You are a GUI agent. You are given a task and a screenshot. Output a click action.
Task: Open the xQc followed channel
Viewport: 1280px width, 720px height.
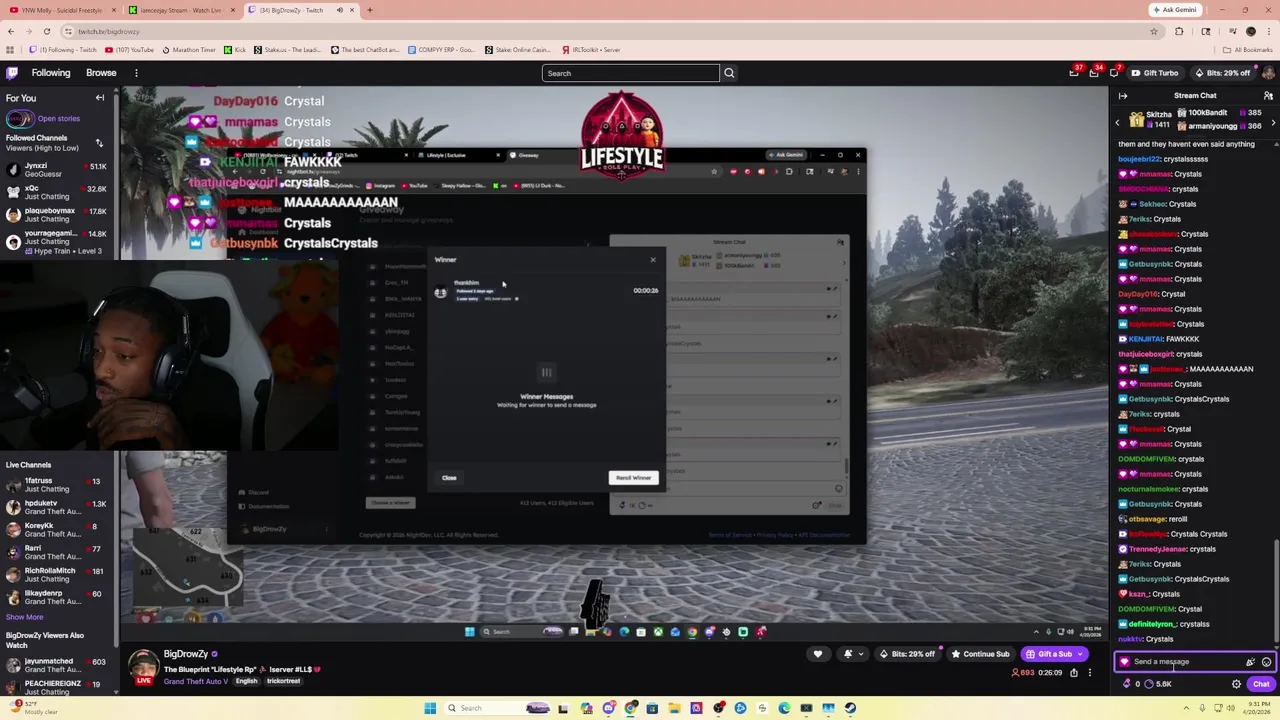tap(56, 192)
